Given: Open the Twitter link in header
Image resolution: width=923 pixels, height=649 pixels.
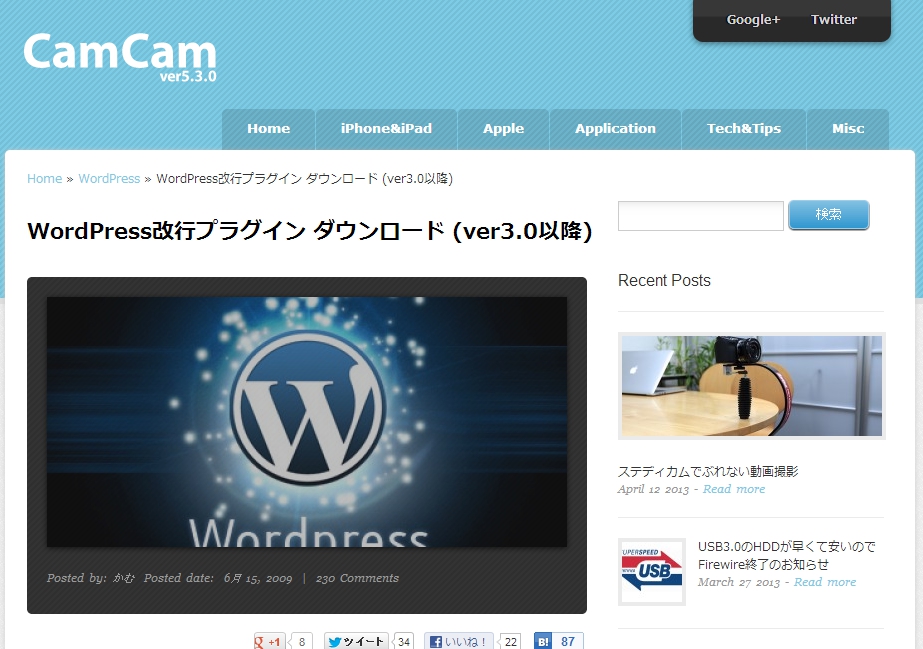Looking at the screenshot, I should coord(834,19).
